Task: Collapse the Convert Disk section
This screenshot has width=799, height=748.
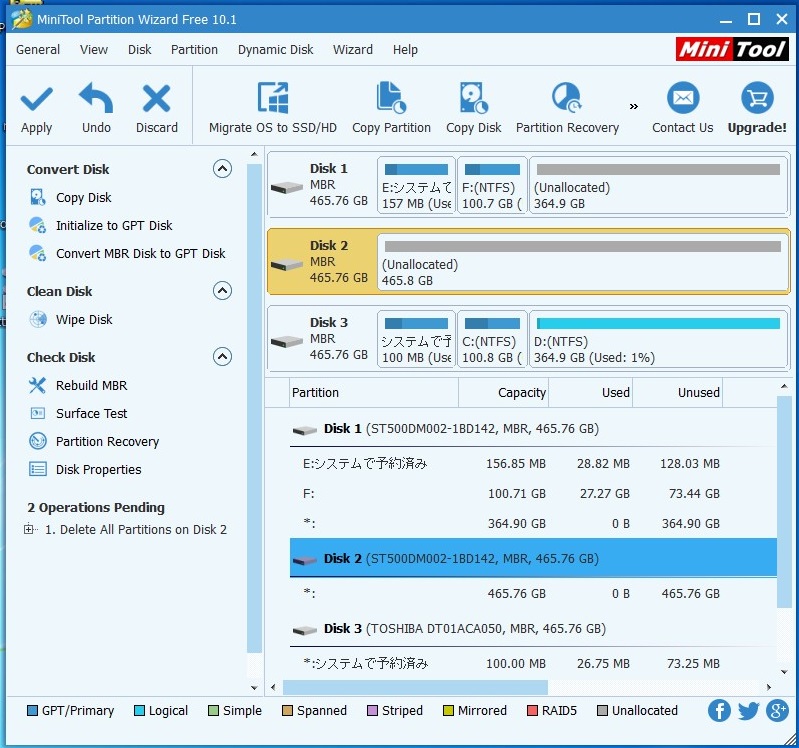Action: click(222, 168)
